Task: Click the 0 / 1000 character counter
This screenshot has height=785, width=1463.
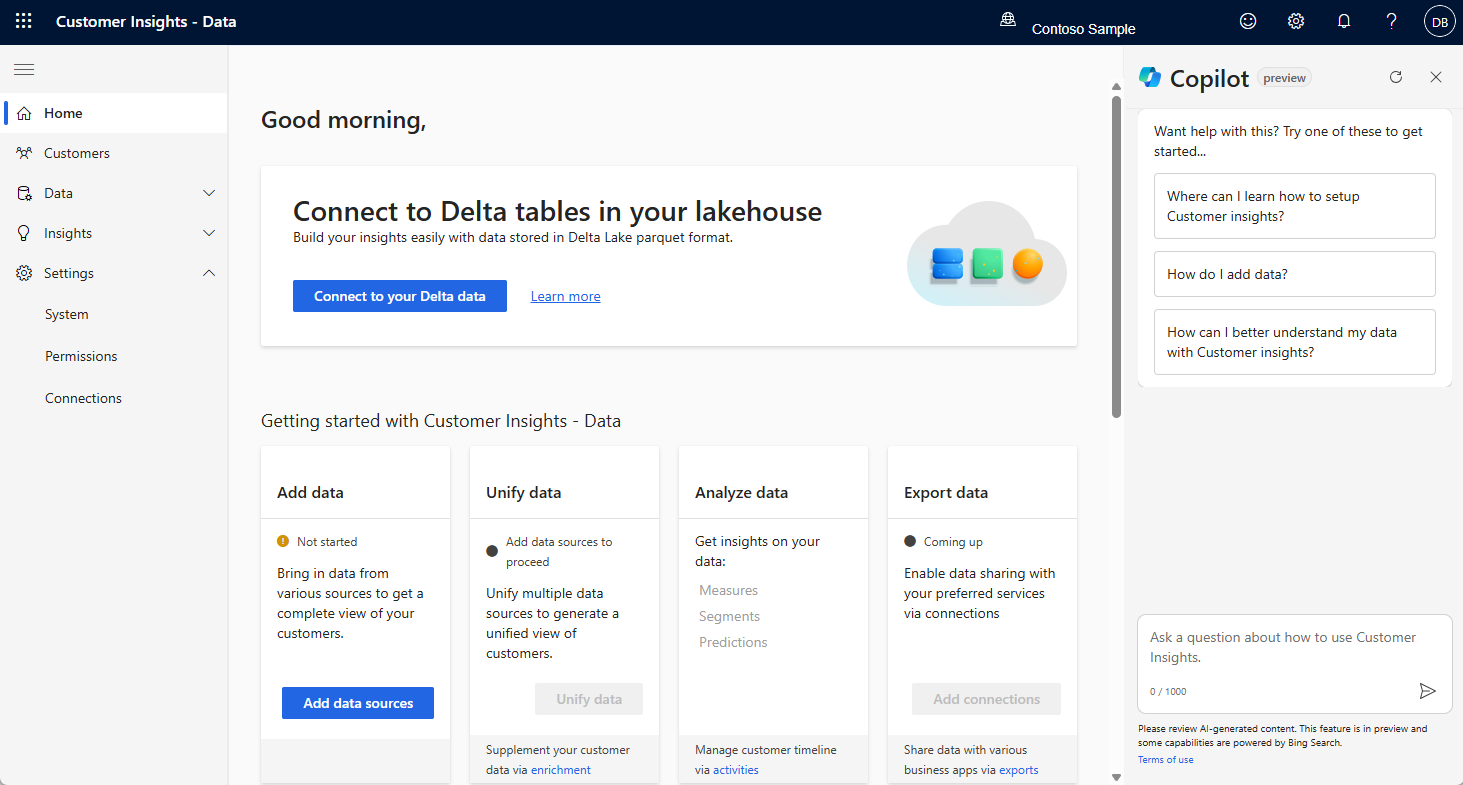Action: [x=1168, y=691]
